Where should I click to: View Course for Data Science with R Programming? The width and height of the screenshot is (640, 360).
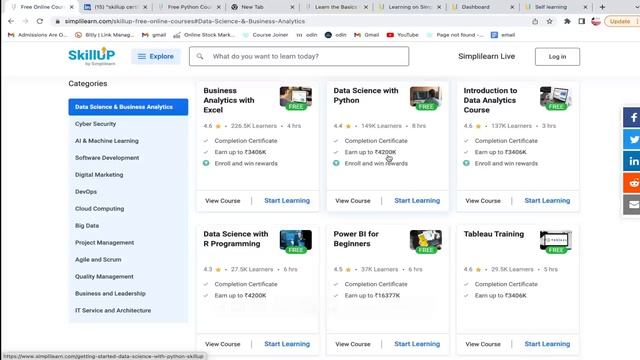click(x=222, y=344)
